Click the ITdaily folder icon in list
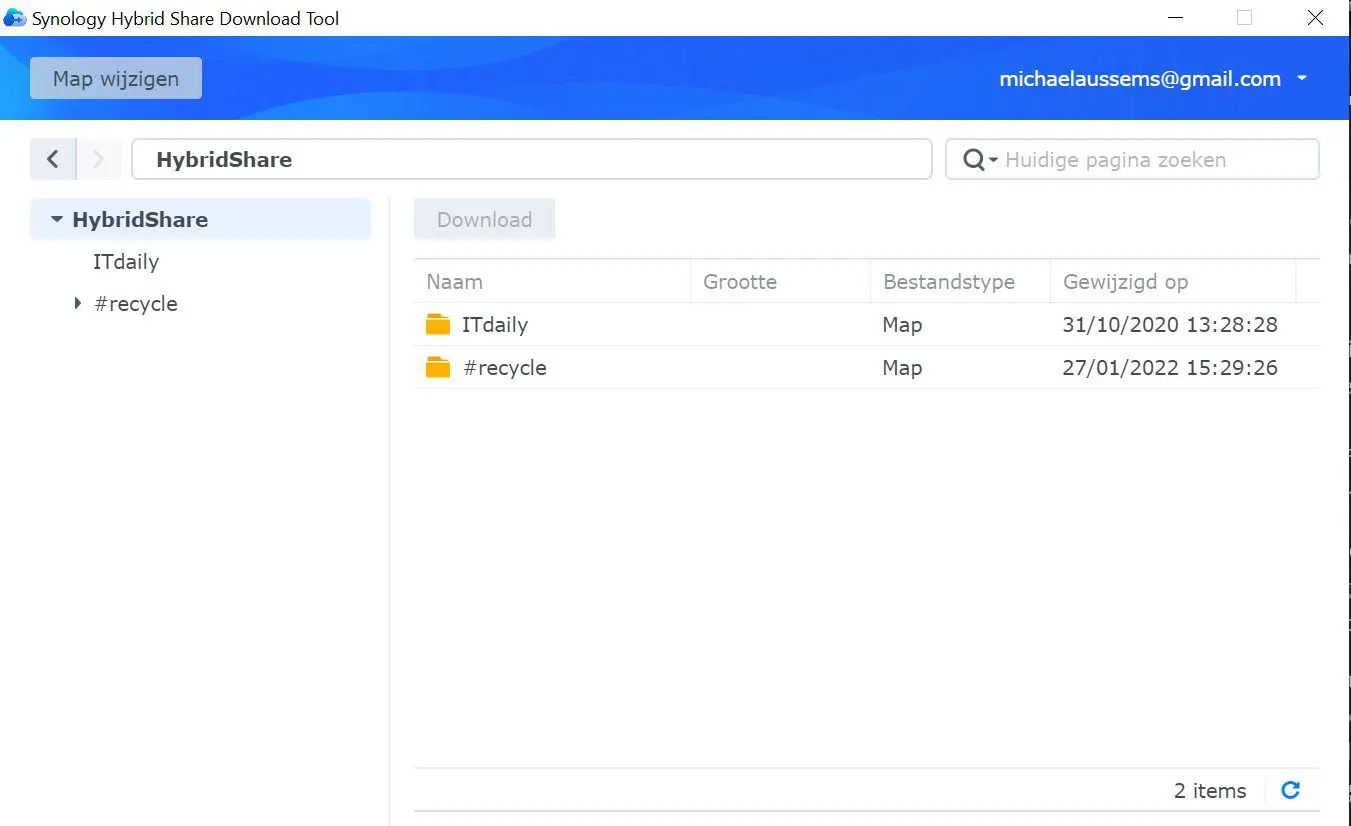The image size is (1351, 826). click(x=438, y=324)
